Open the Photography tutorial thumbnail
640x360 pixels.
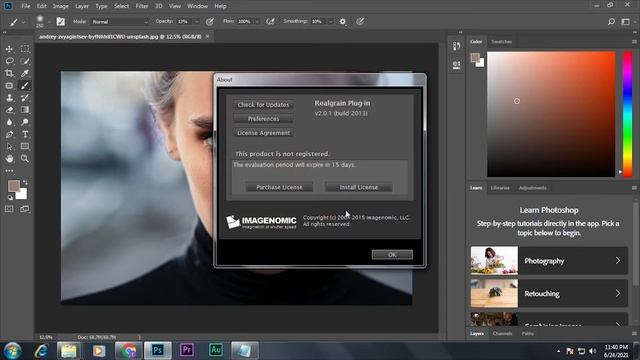pos(494,260)
